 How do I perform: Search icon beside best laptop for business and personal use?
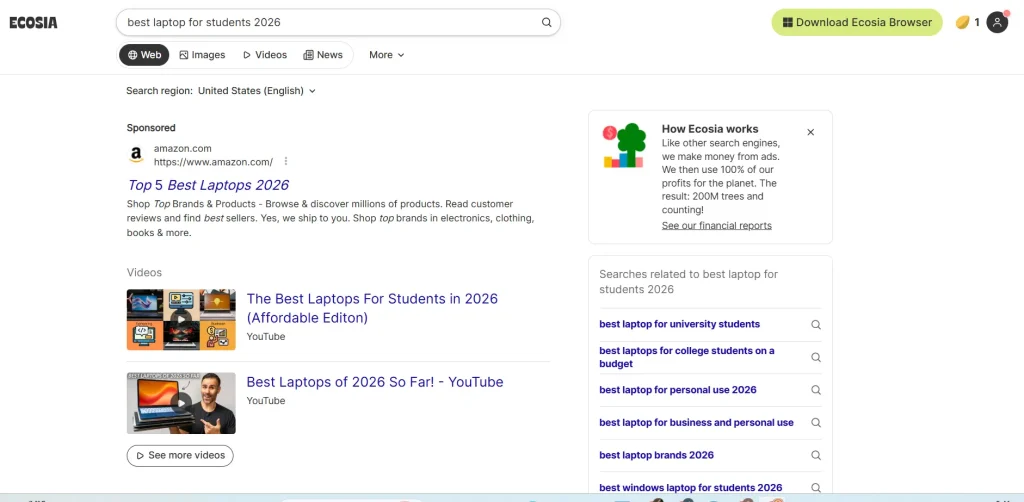(816, 422)
